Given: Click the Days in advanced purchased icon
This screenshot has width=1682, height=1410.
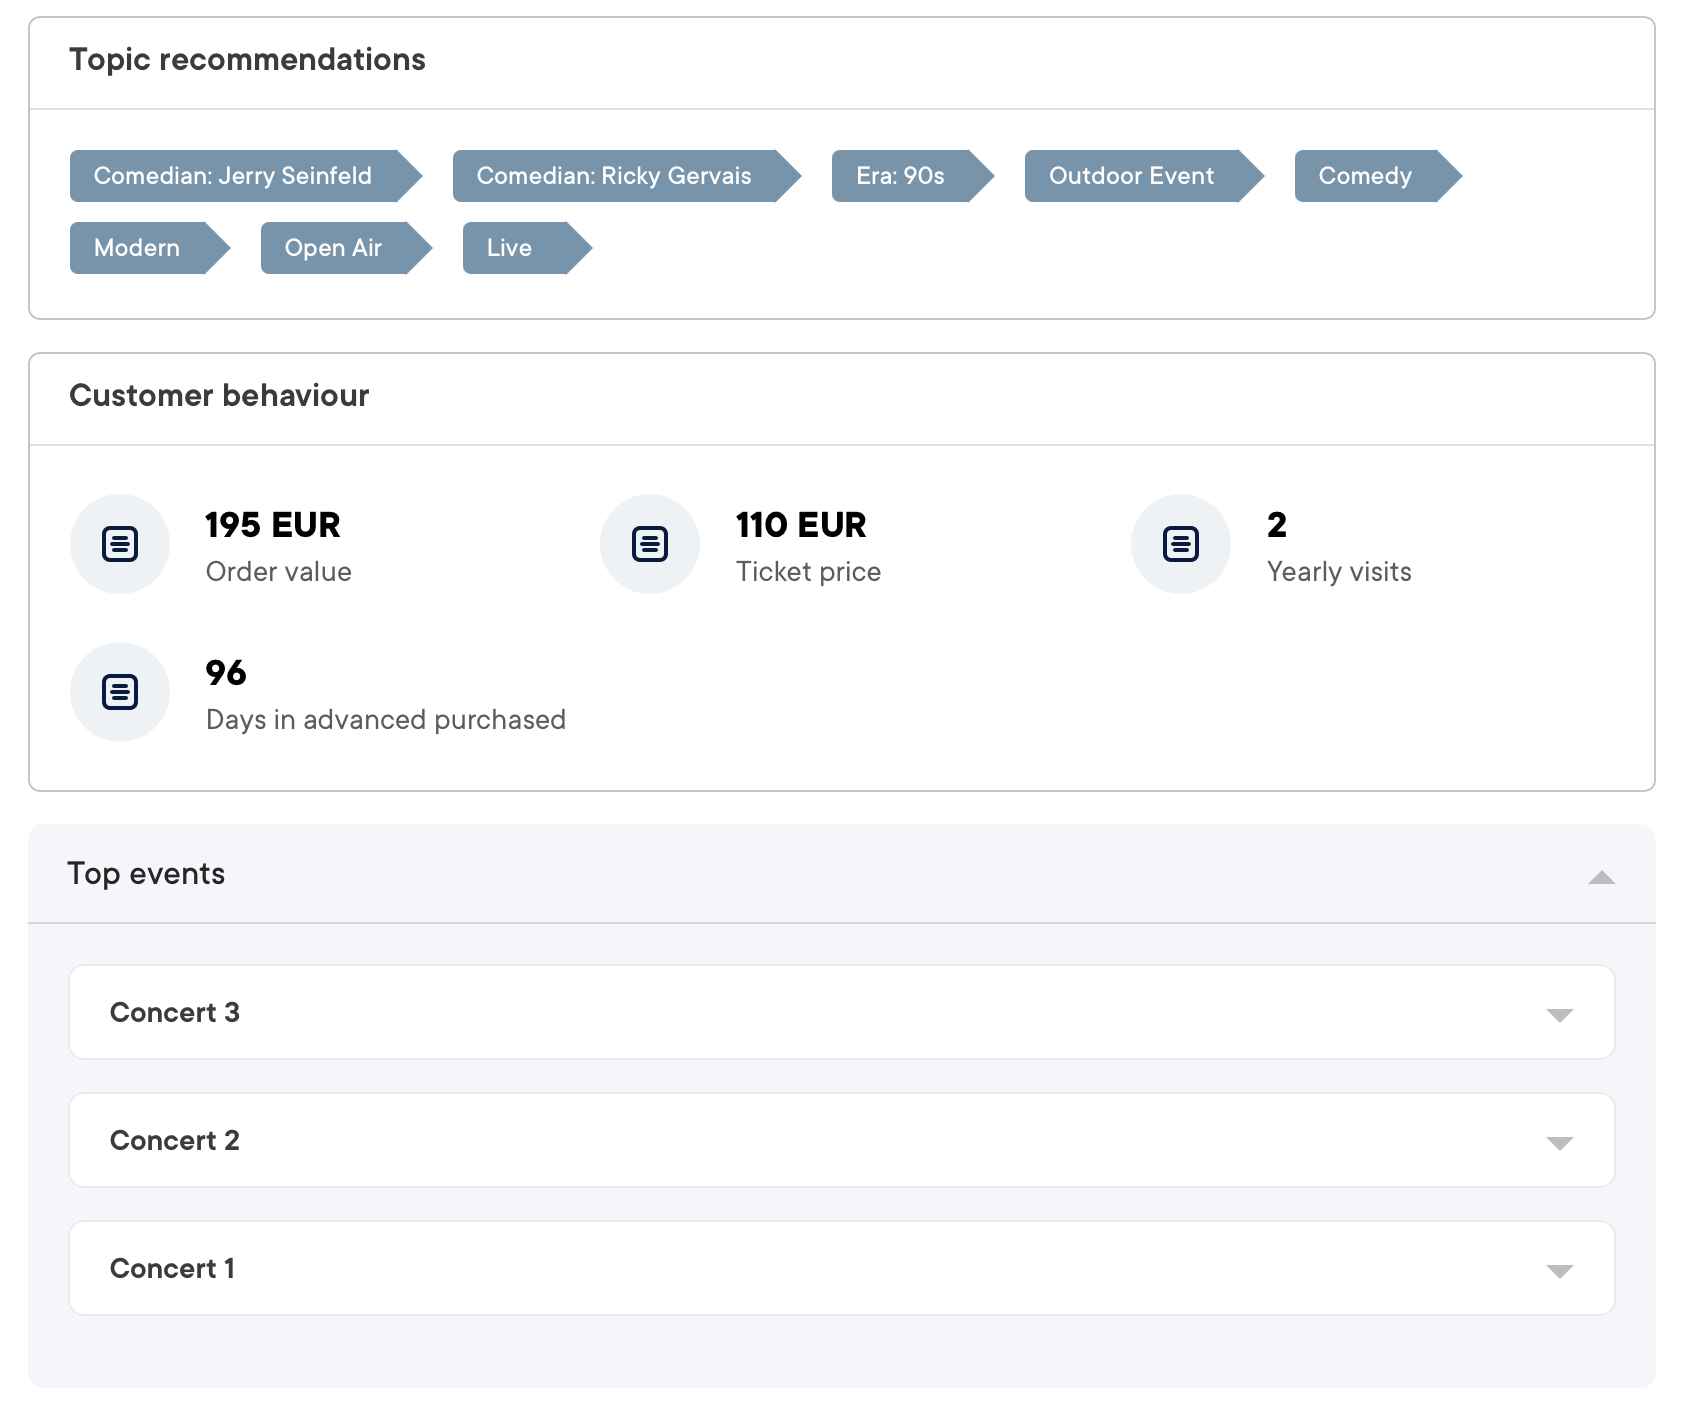Looking at the screenshot, I should 120,691.
